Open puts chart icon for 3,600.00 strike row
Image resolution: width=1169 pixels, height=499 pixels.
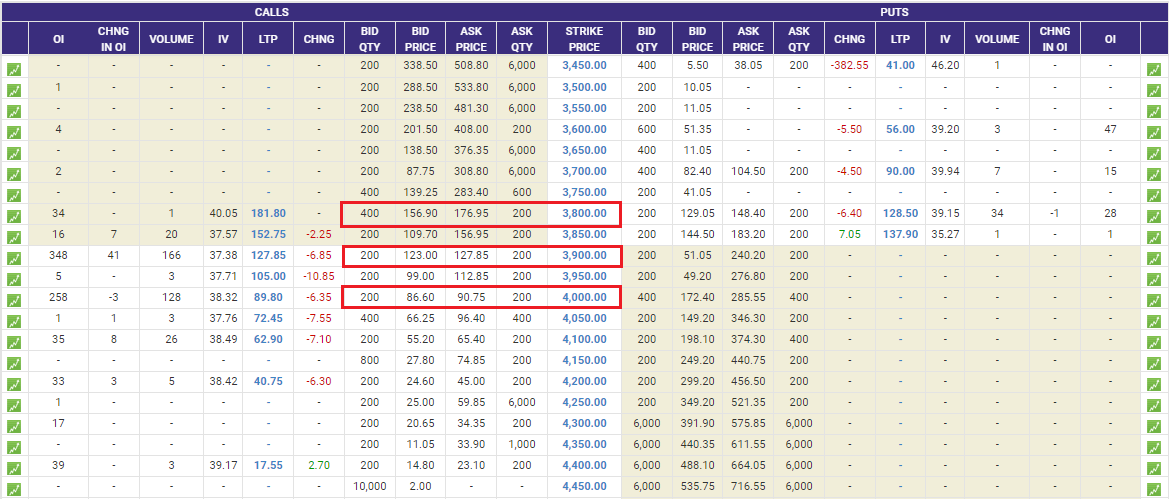click(1154, 133)
